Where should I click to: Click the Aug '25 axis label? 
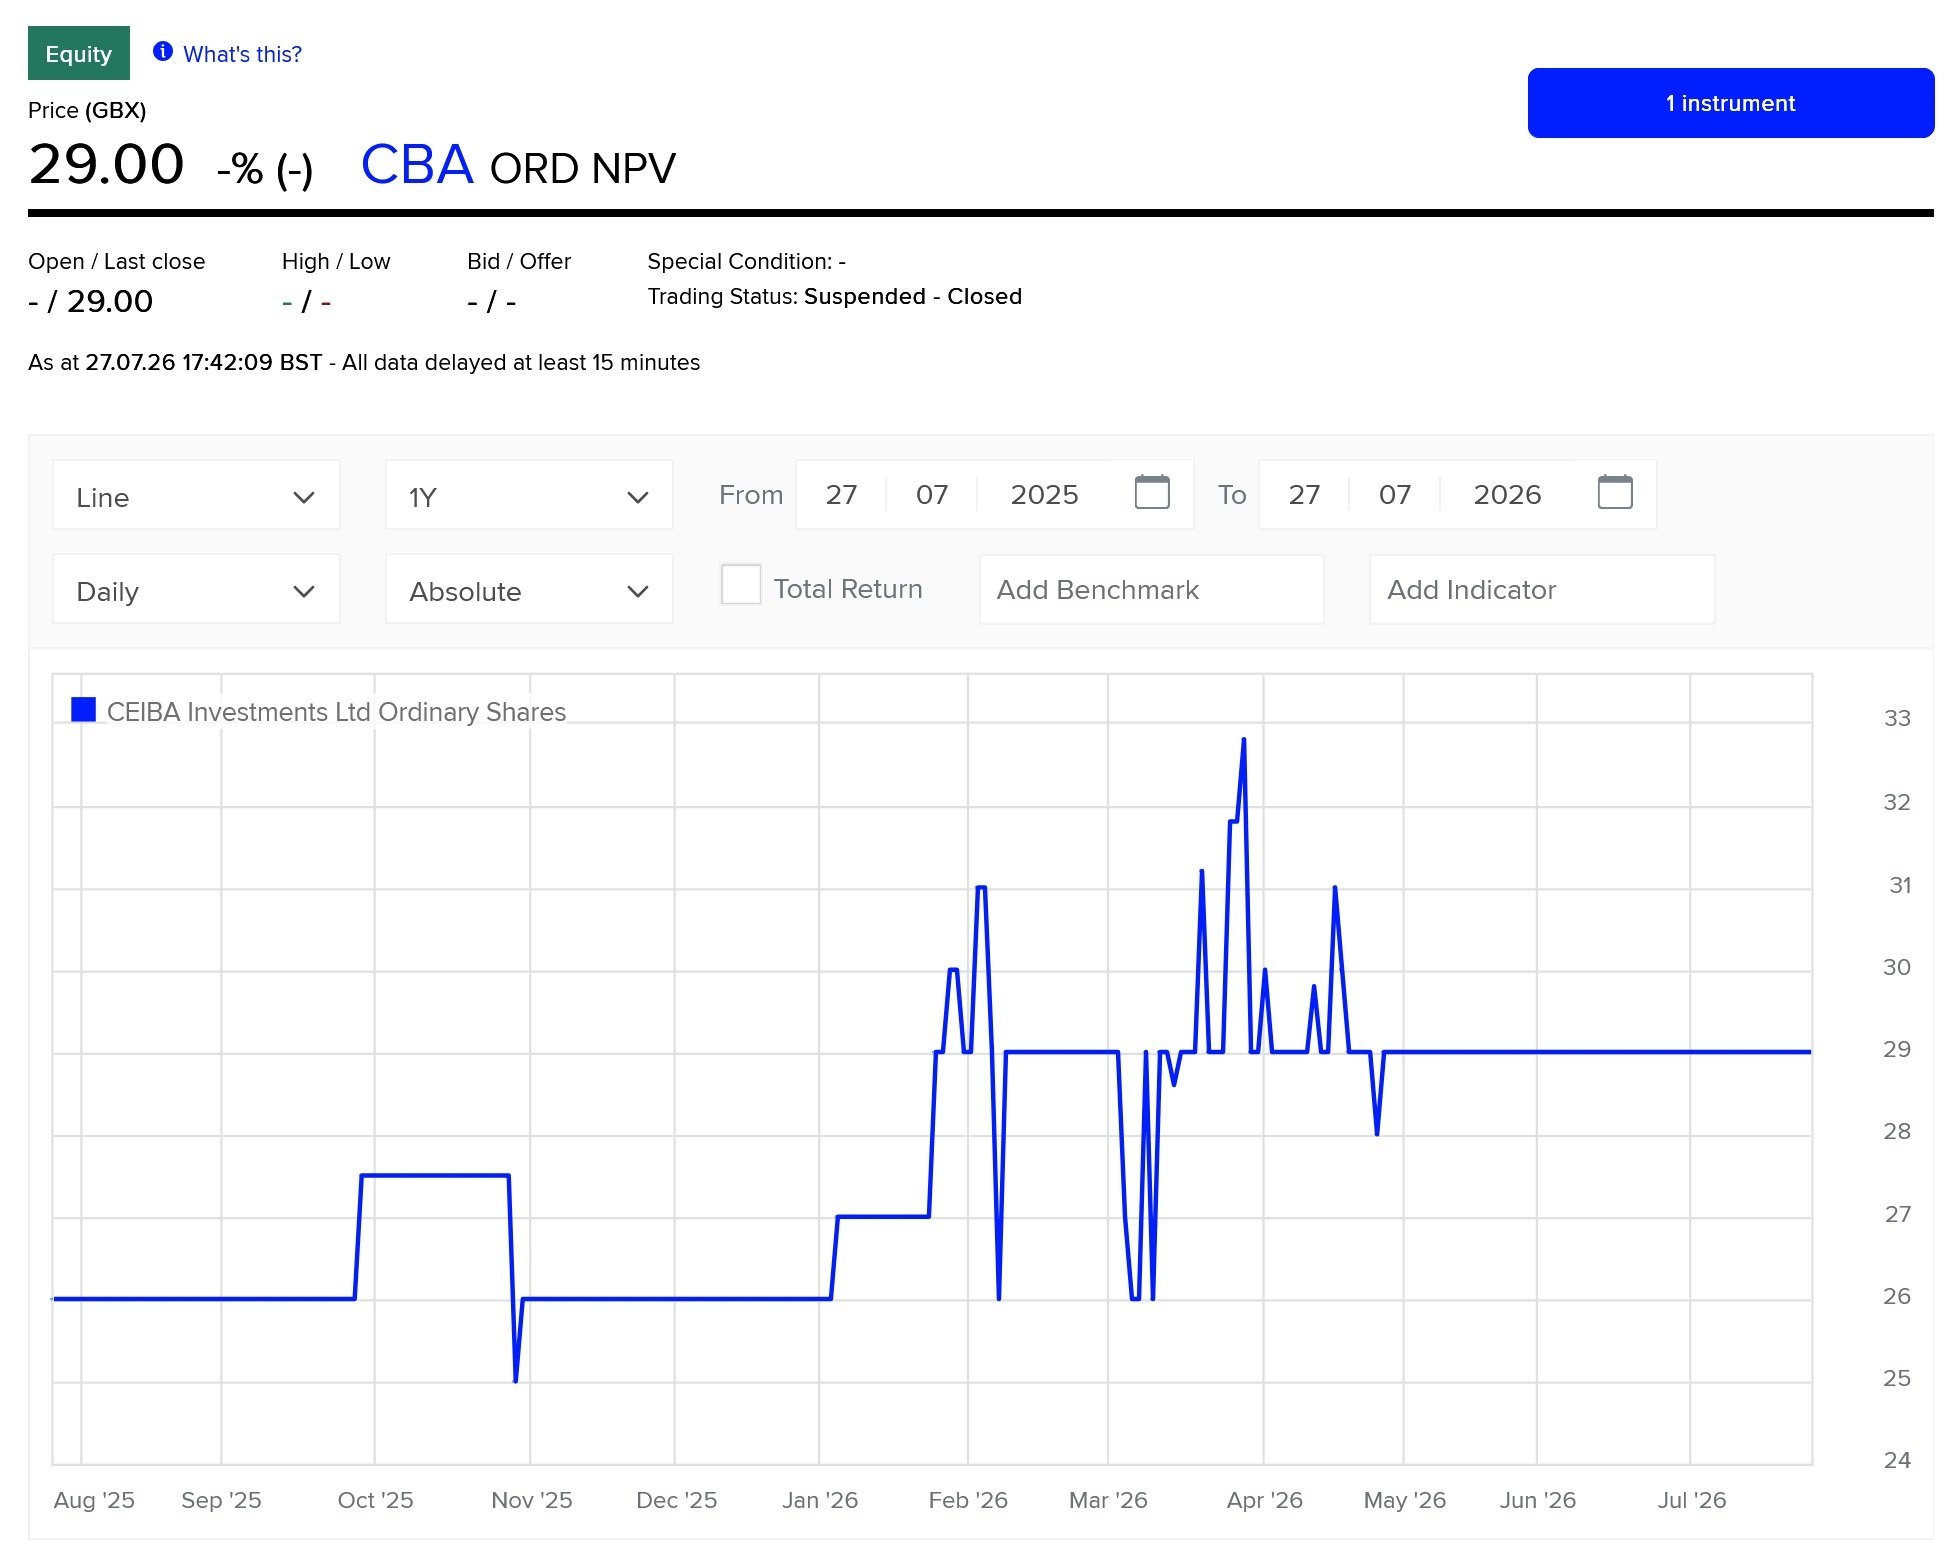pos(94,1500)
